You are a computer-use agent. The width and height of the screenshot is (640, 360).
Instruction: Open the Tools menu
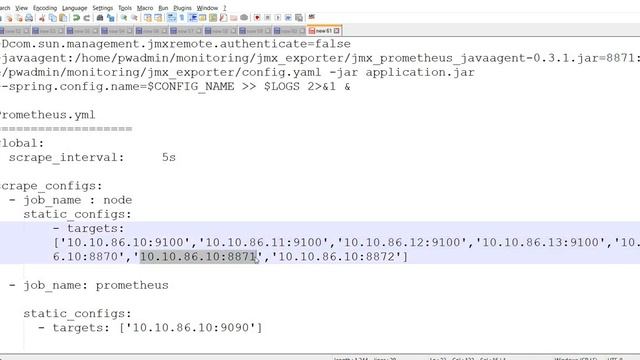click(125, 8)
